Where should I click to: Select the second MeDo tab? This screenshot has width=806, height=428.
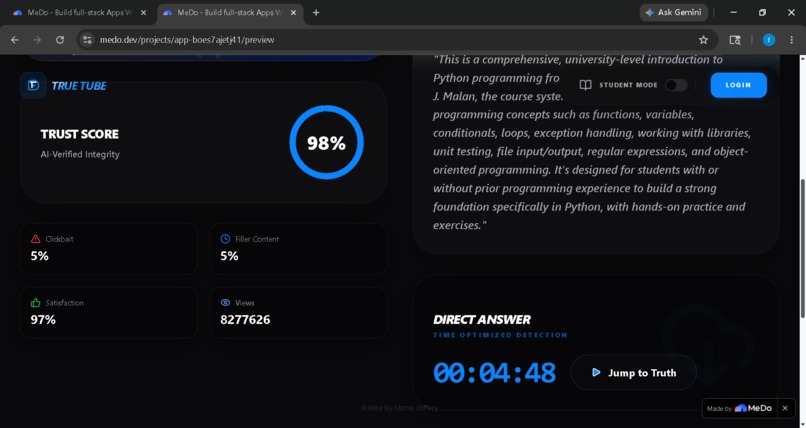[230, 12]
